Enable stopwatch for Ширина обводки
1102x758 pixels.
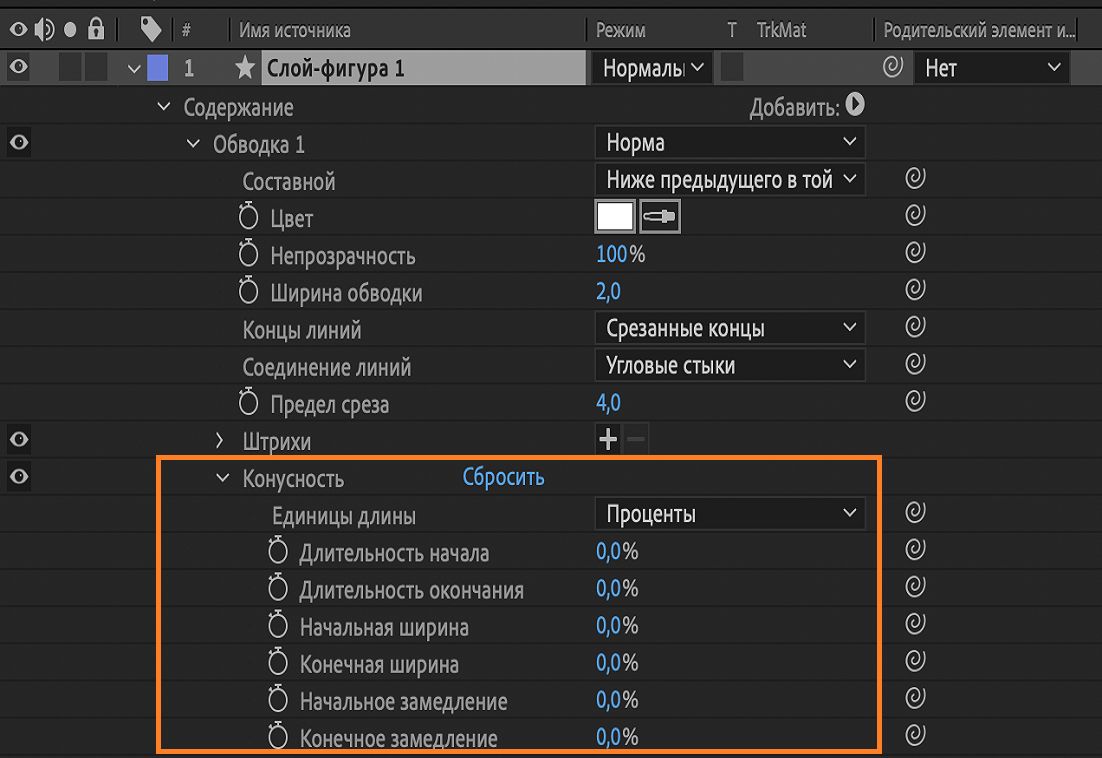[249, 292]
